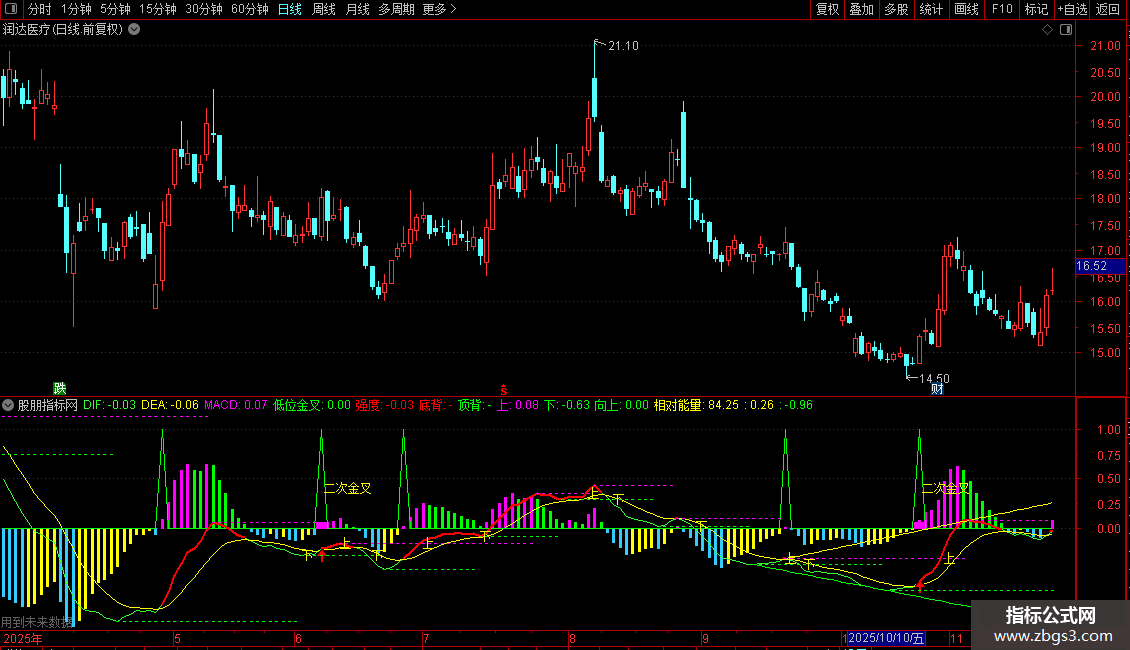
Task: Click the 统计 statistics button
Action: pyautogui.click(x=931, y=9)
